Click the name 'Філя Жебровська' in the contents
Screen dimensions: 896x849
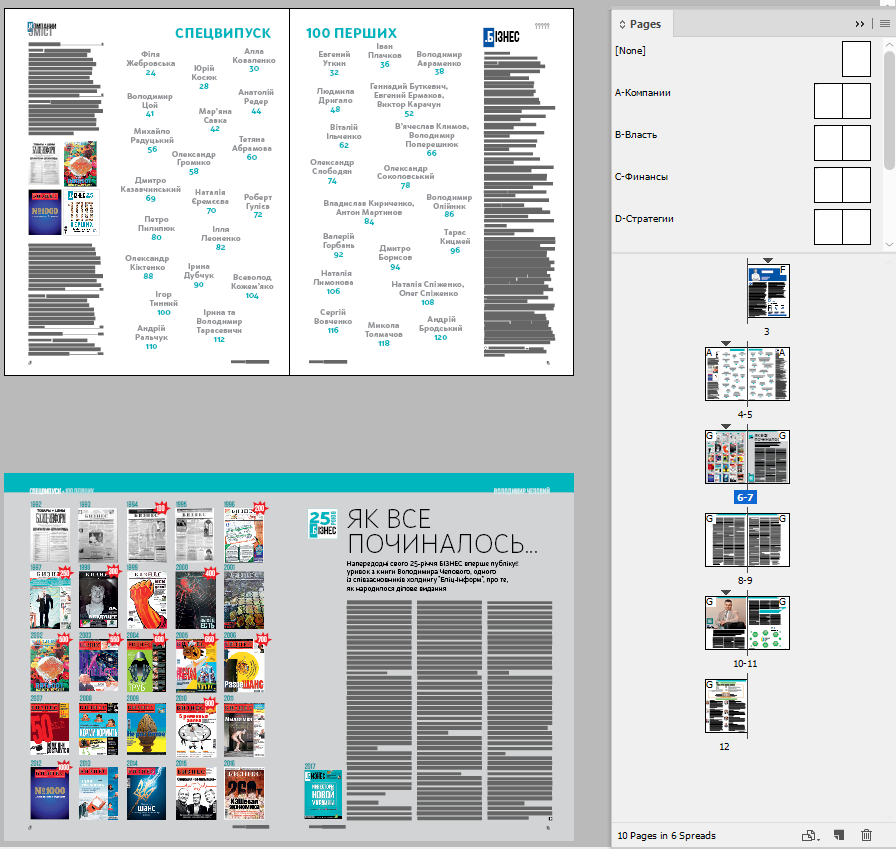(151, 59)
